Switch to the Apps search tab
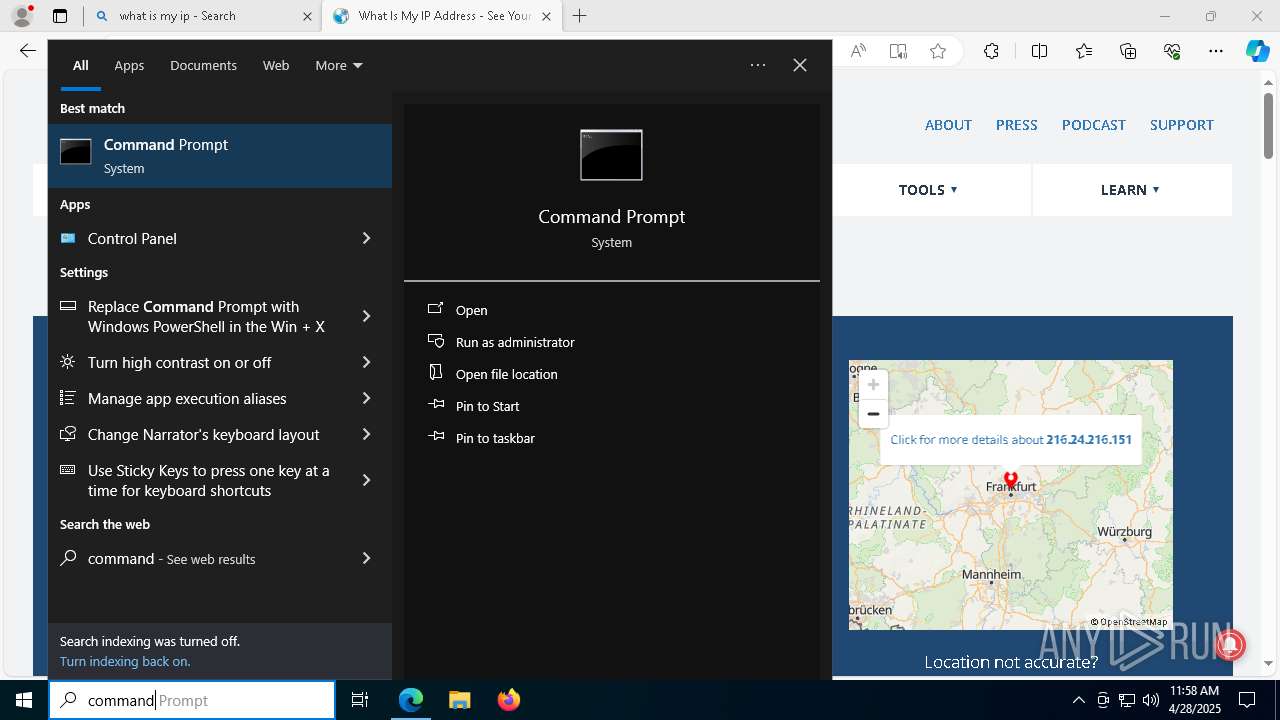1280x720 pixels. point(129,65)
